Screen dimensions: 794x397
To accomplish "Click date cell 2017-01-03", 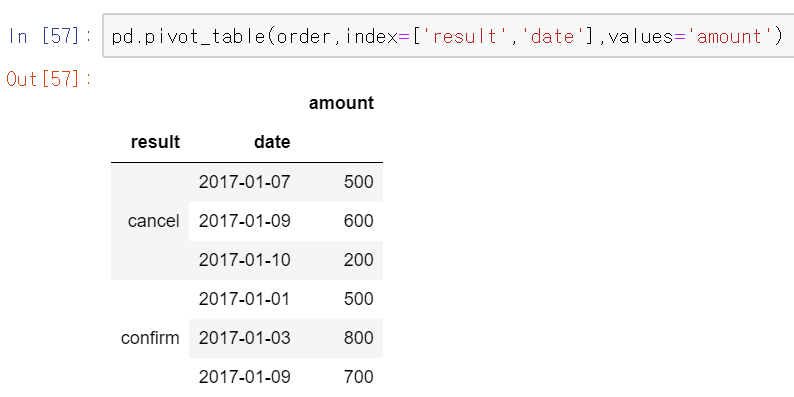I will tap(245, 338).
